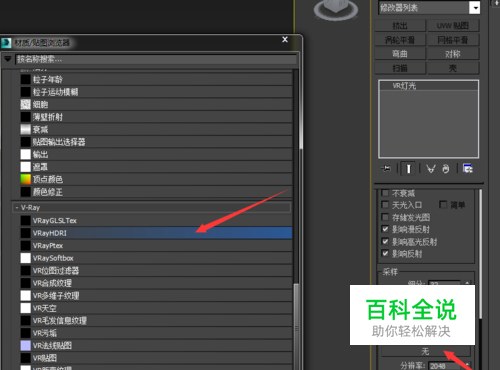Screen dimensions: 500x370
Task: Enable the 简单 checkbox
Action: 443,204
